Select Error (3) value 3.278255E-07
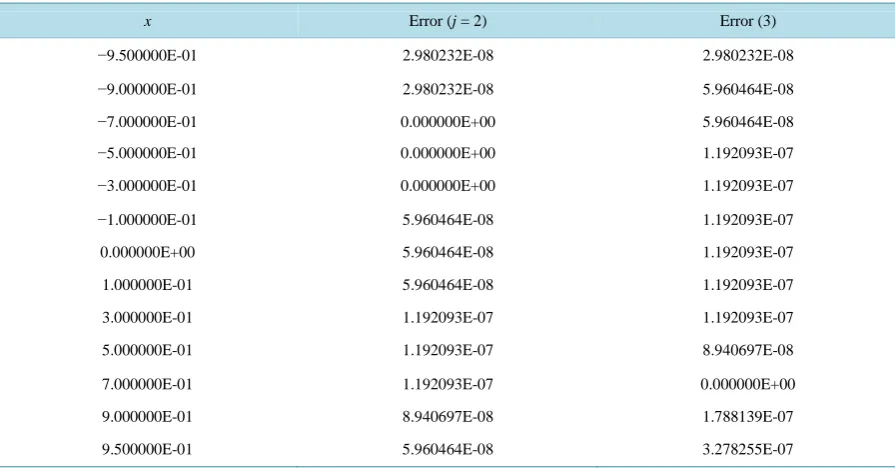This screenshot has width=895, height=468. click(748, 449)
